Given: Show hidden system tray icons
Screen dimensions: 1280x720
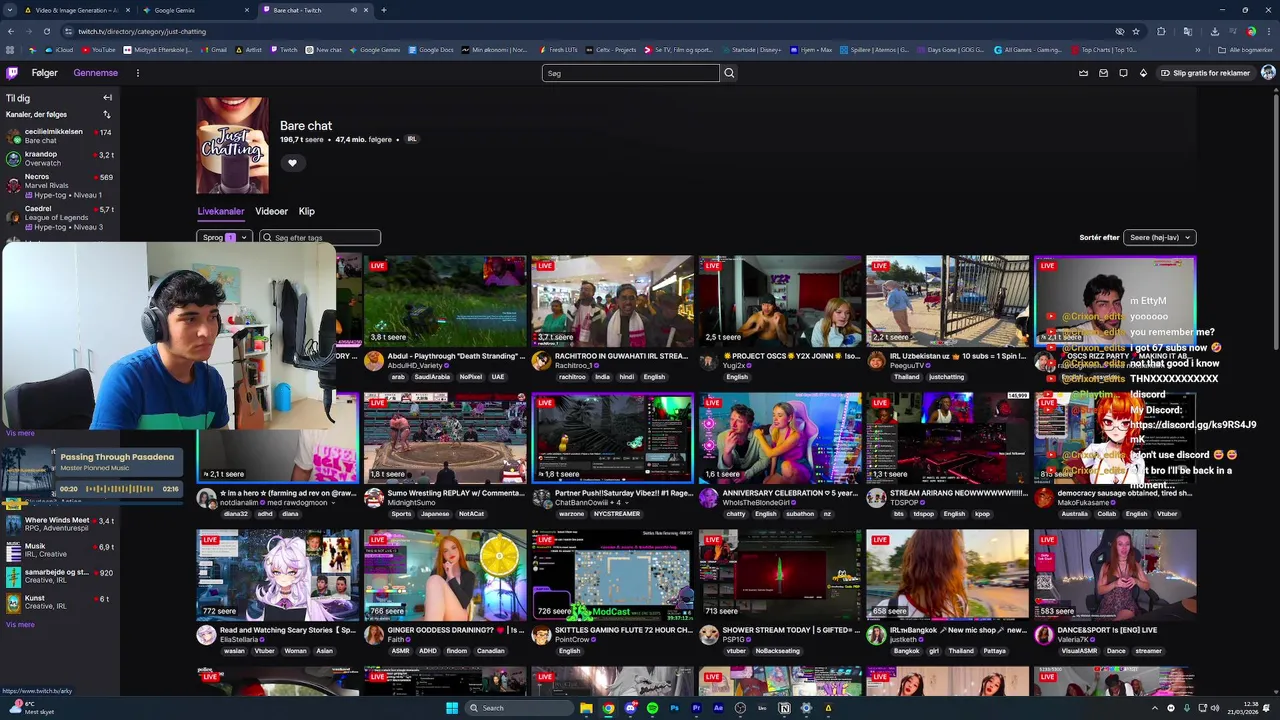Looking at the screenshot, I should point(1155,708).
